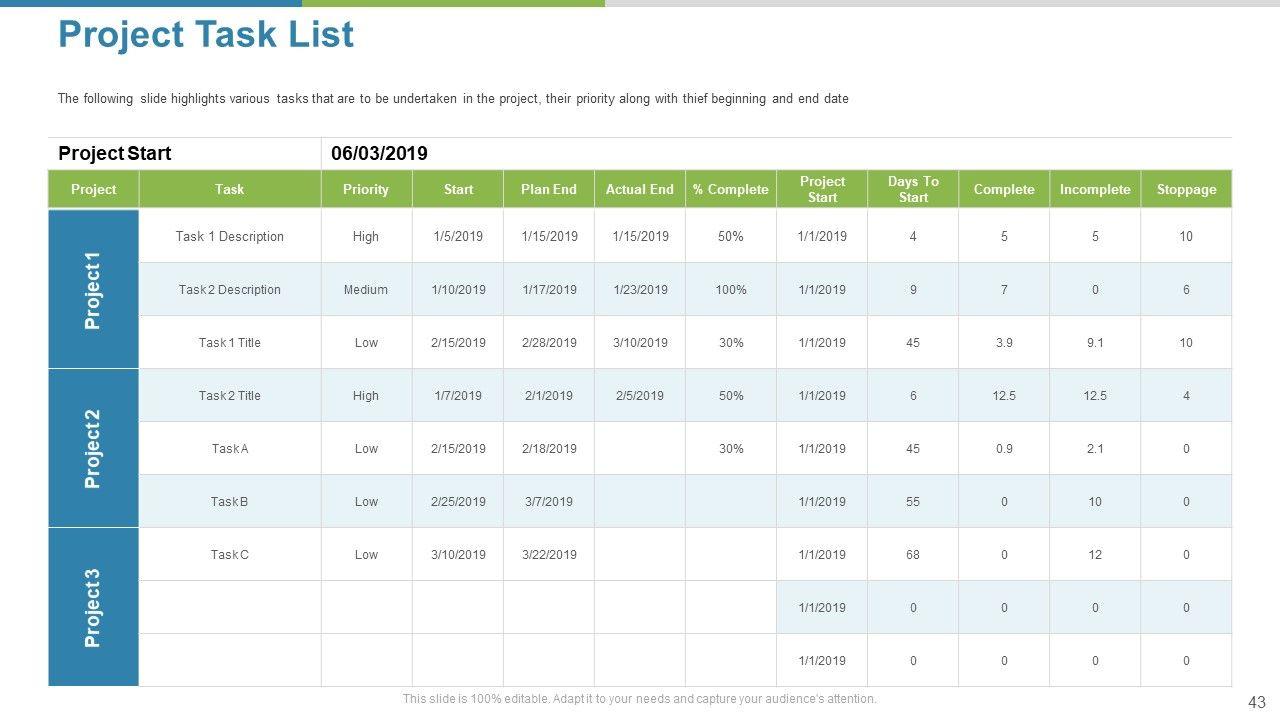The width and height of the screenshot is (1280, 720).
Task: Select the Task 2 Title cell
Action: pyautogui.click(x=230, y=396)
